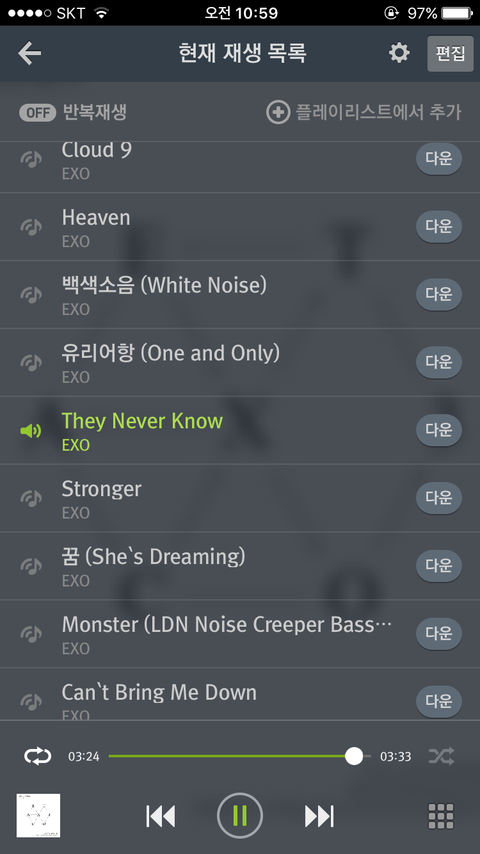Open the album art thumbnail
The width and height of the screenshot is (480, 854).
[x=38, y=815]
